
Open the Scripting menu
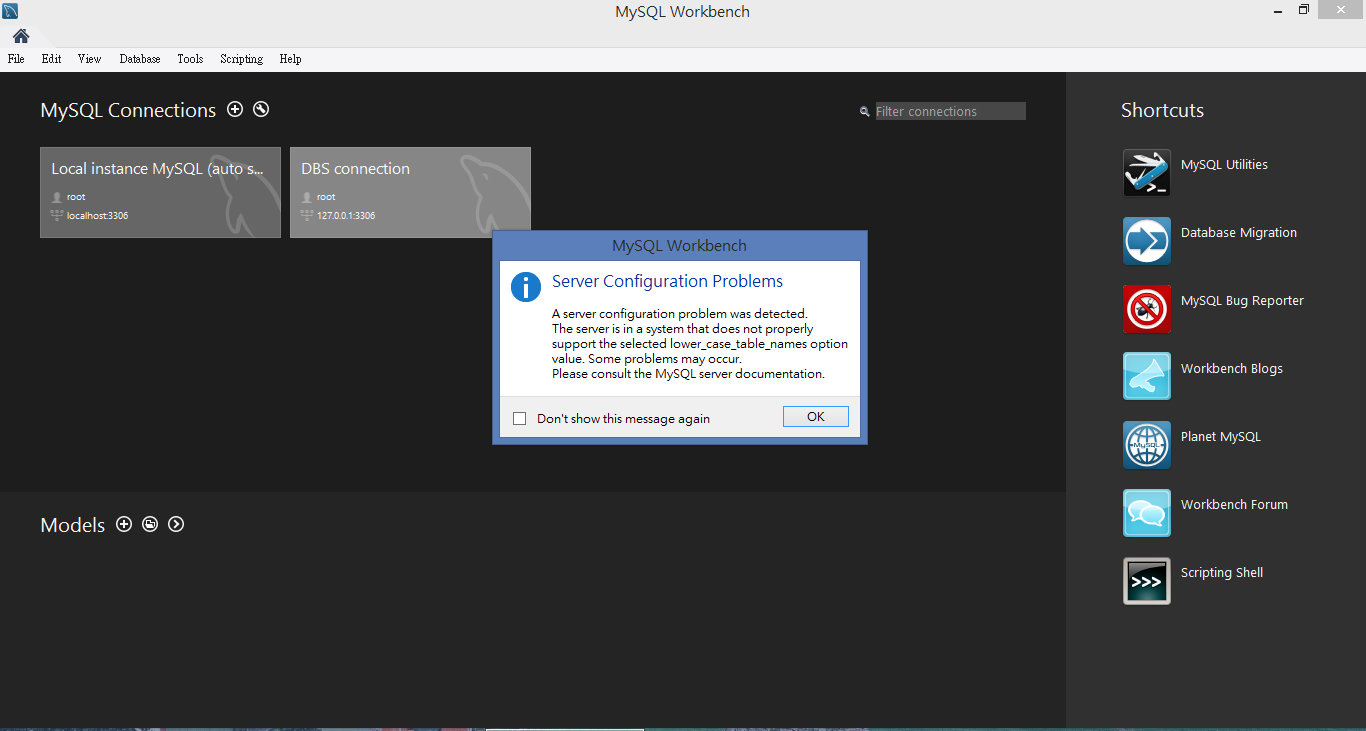click(x=241, y=59)
